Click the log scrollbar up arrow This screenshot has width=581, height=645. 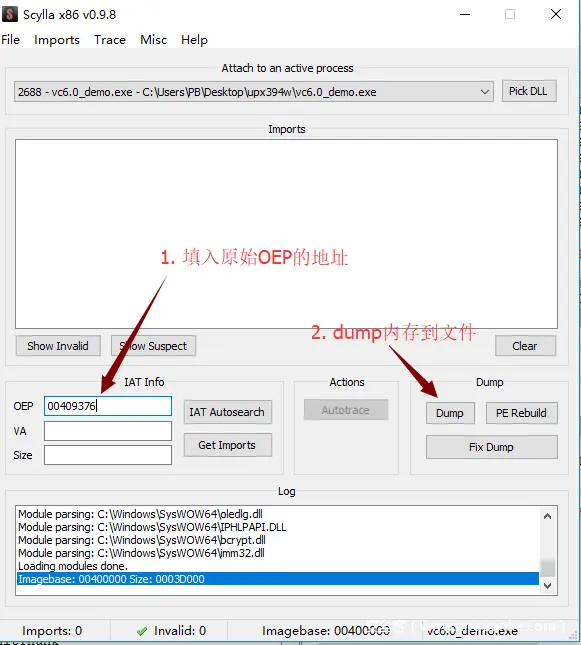(x=547, y=516)
